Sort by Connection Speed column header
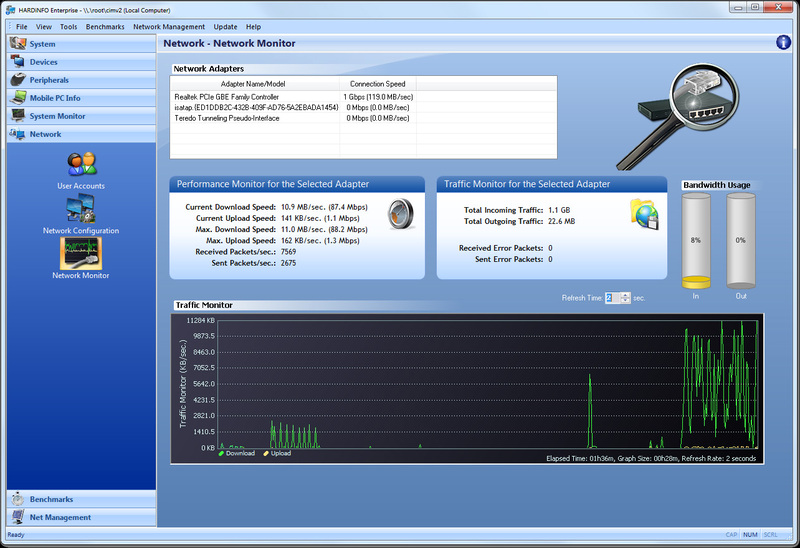Viewport: 800px width, 548px height. click(378, 84)
